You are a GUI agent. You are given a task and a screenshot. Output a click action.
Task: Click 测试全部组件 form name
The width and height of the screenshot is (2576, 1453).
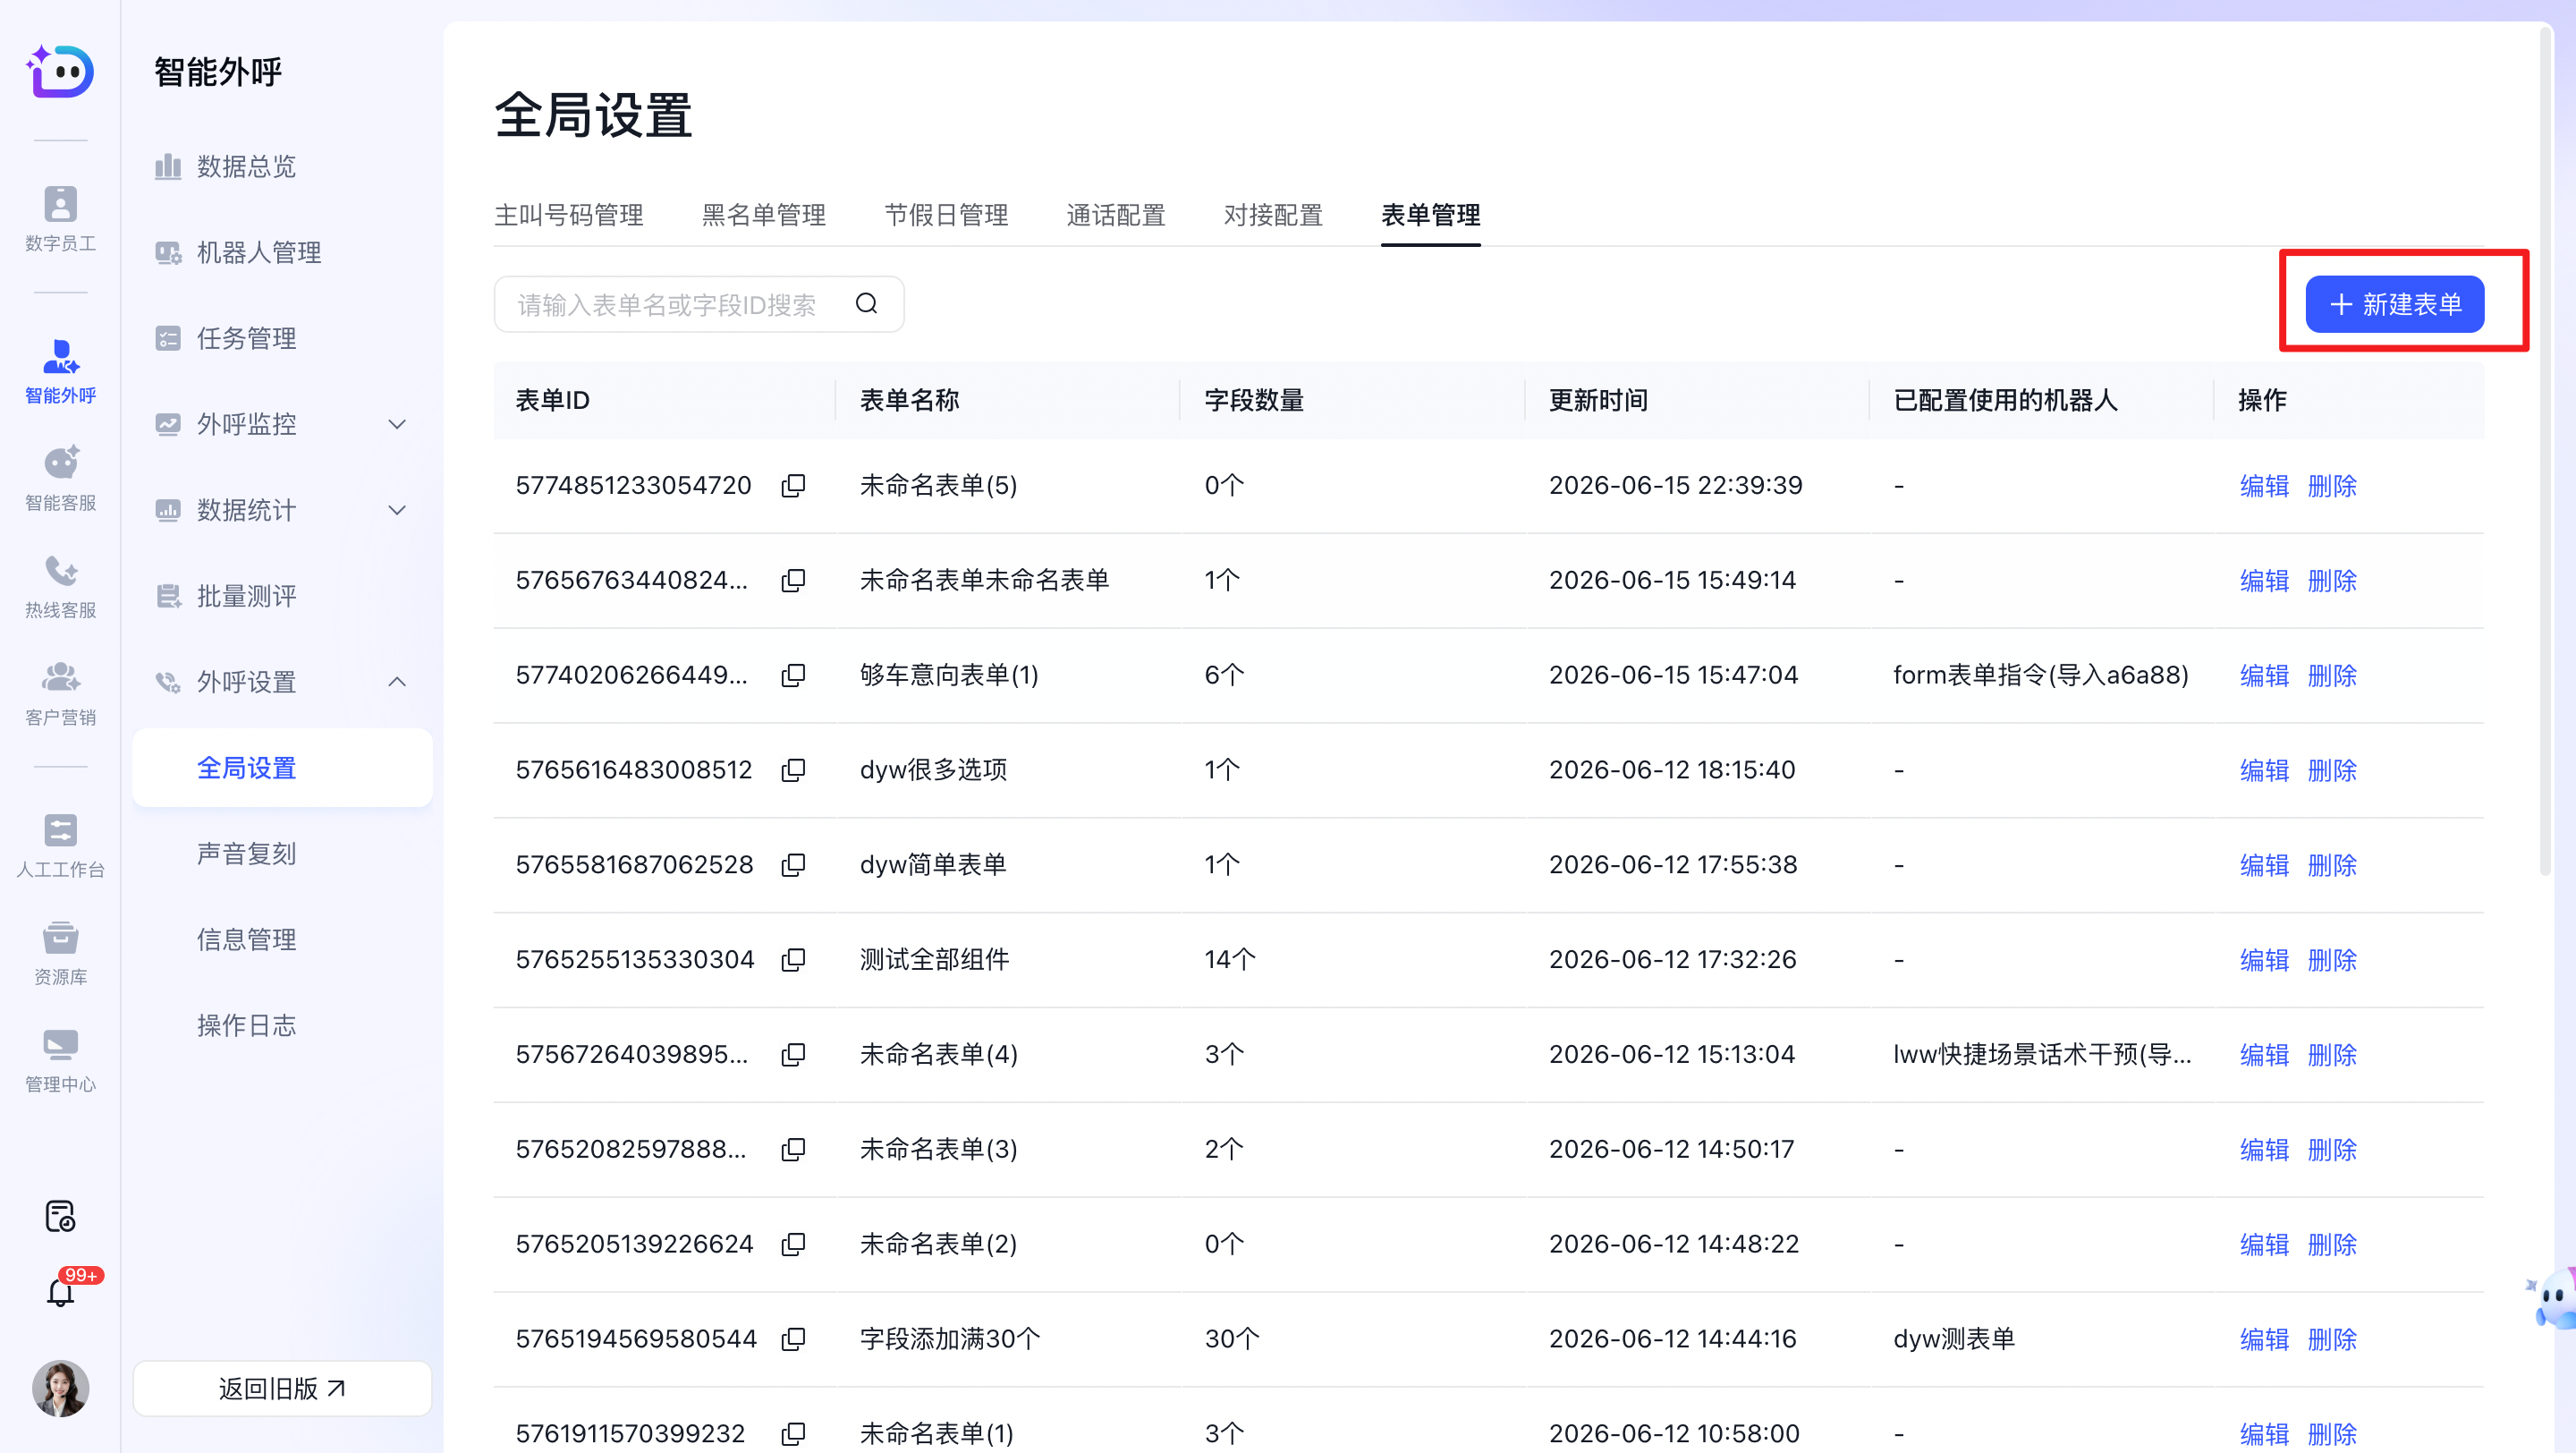(934, 960)
